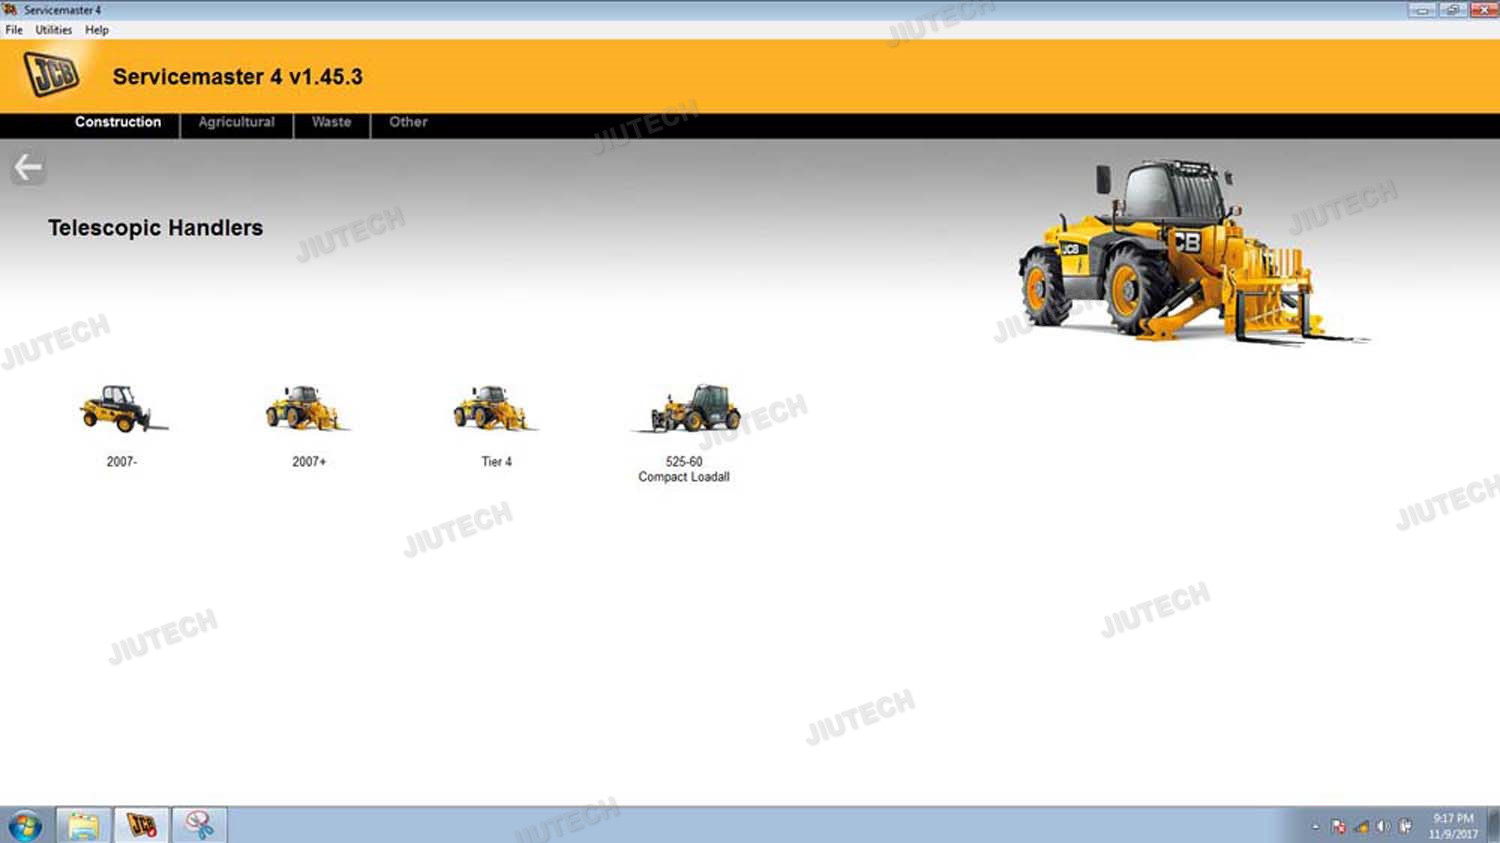This screenshot has width=1500, height=843.
Task: Choose the Tier 4 handler icon
Action: (x=495, y=409)
